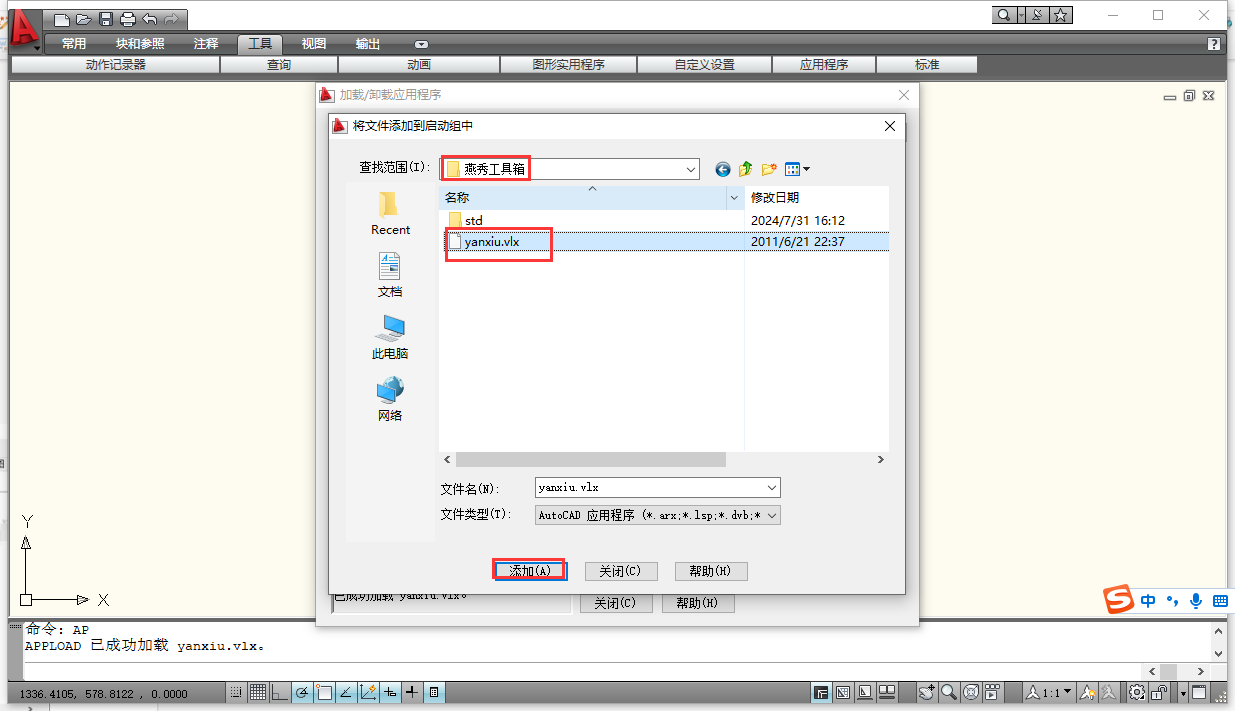This screenshot has width=1235, height=711.
Task: Toggle ortho mode in status bar
Action: 279,692
